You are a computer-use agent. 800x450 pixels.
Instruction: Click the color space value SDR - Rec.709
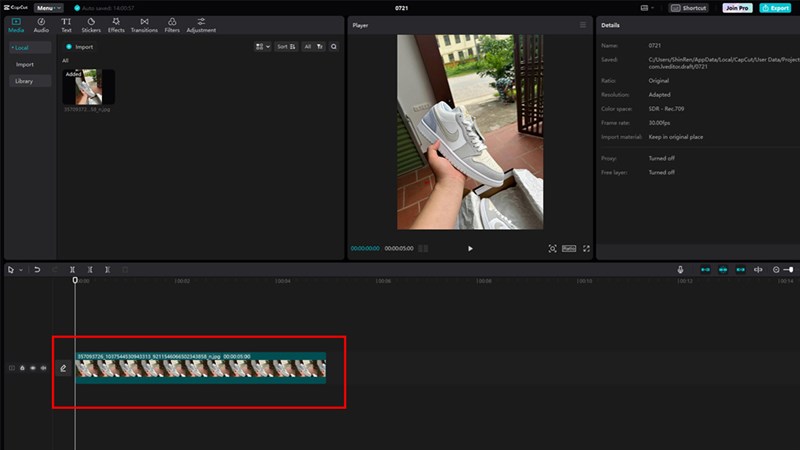pos(666,109)
